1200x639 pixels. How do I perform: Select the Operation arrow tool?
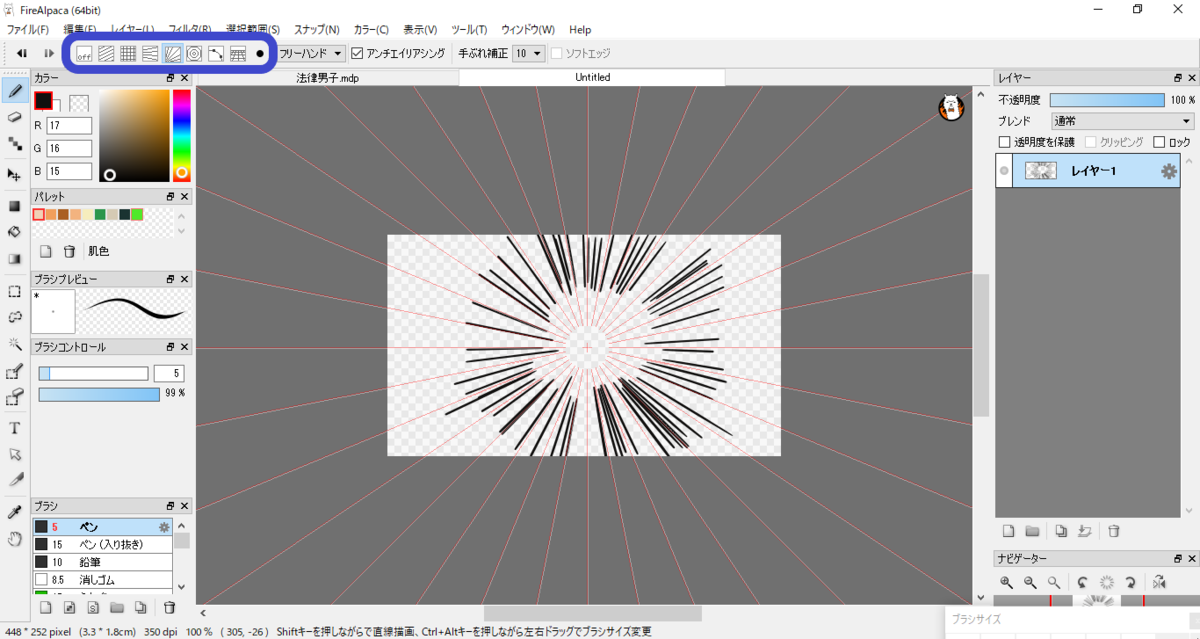[15, 454]
